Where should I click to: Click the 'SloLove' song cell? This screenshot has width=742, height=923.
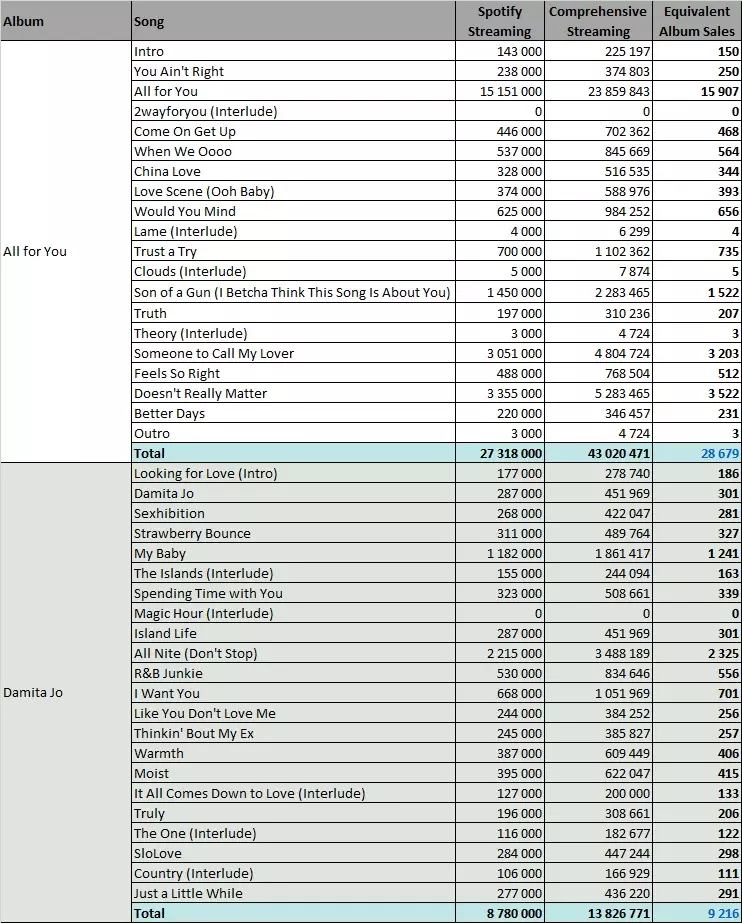[293, 854]
